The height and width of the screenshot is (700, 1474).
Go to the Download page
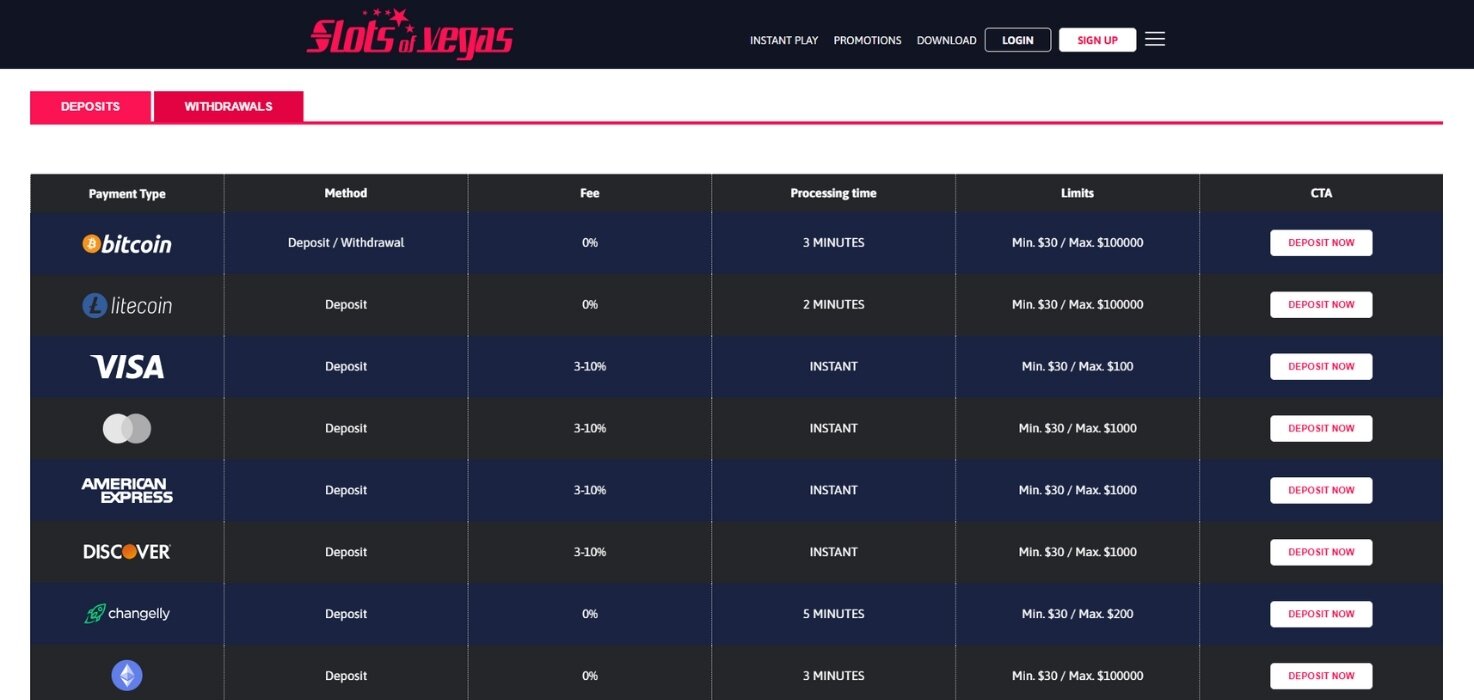[x=946, y=40]
